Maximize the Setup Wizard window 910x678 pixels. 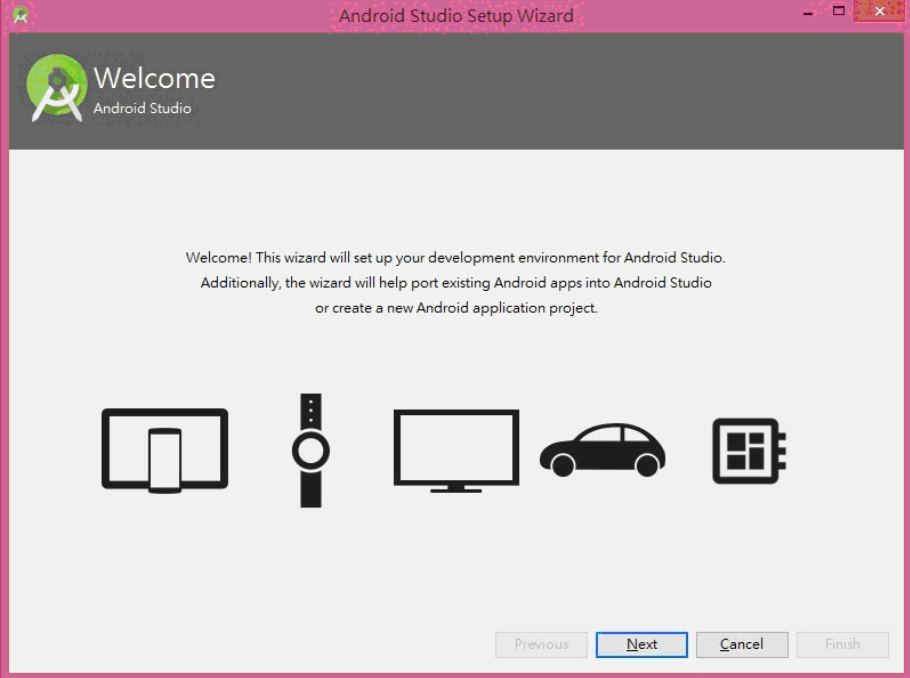click(x=838, y=11)
